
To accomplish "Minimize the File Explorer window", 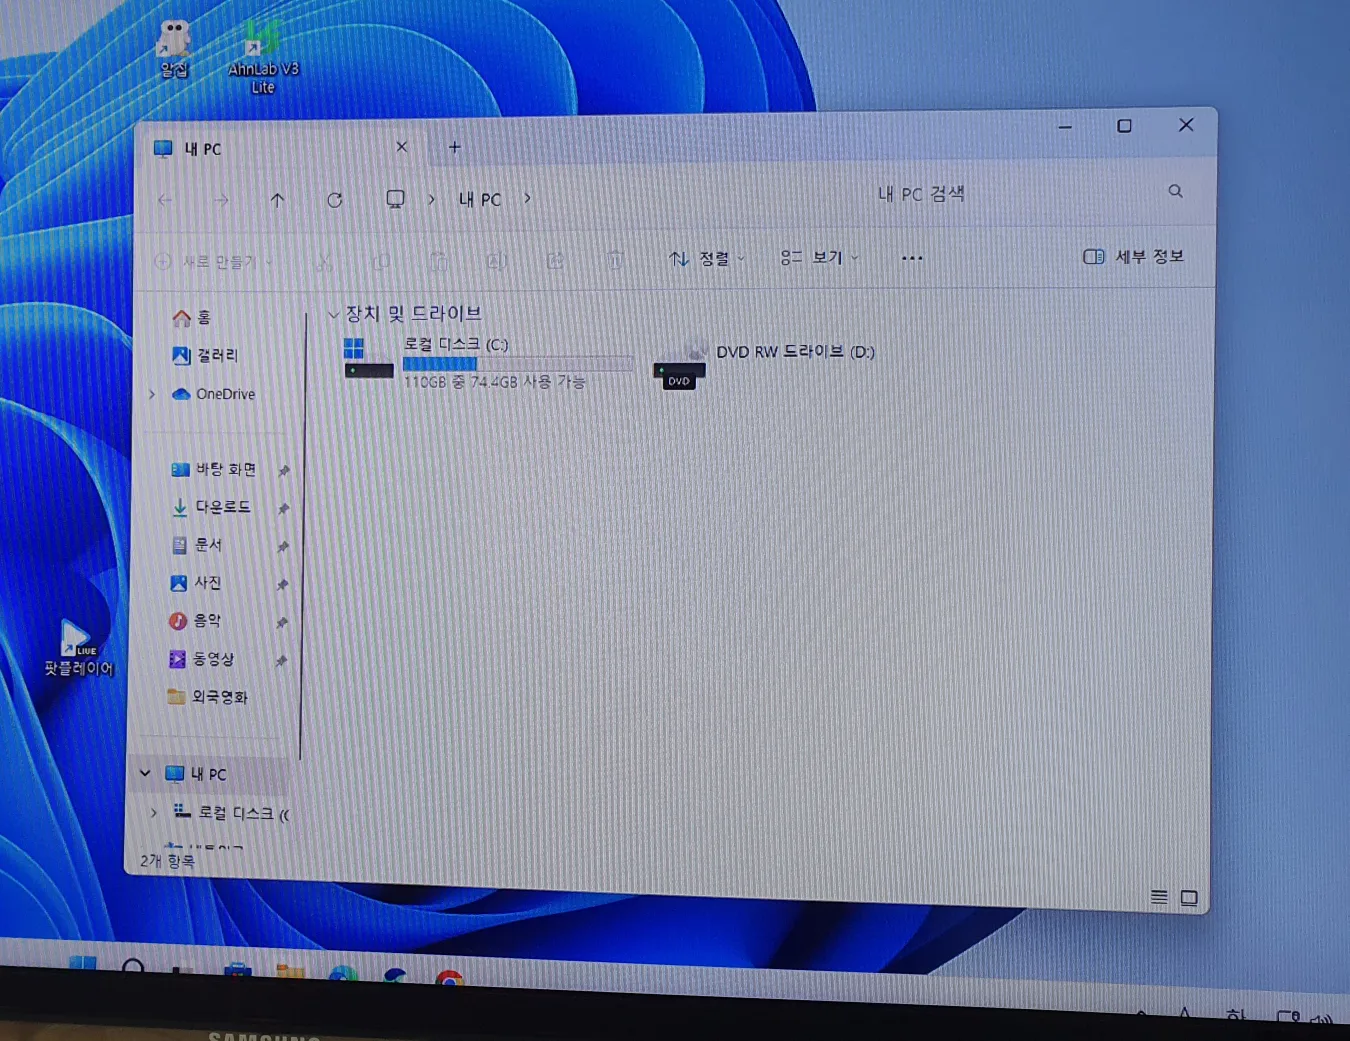I will pyautogui.click(x=1065, y=127).
